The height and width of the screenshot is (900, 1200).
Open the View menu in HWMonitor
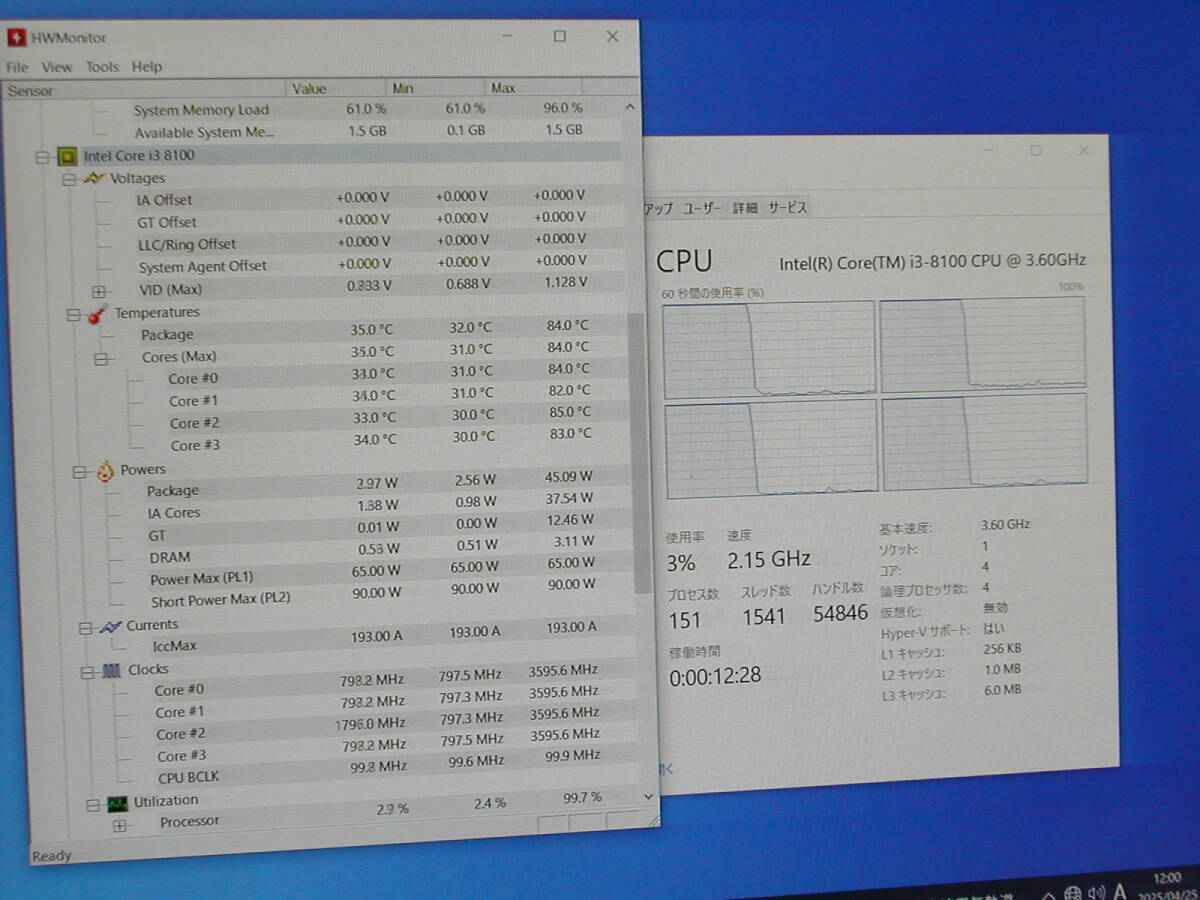(x=57, y=67)
